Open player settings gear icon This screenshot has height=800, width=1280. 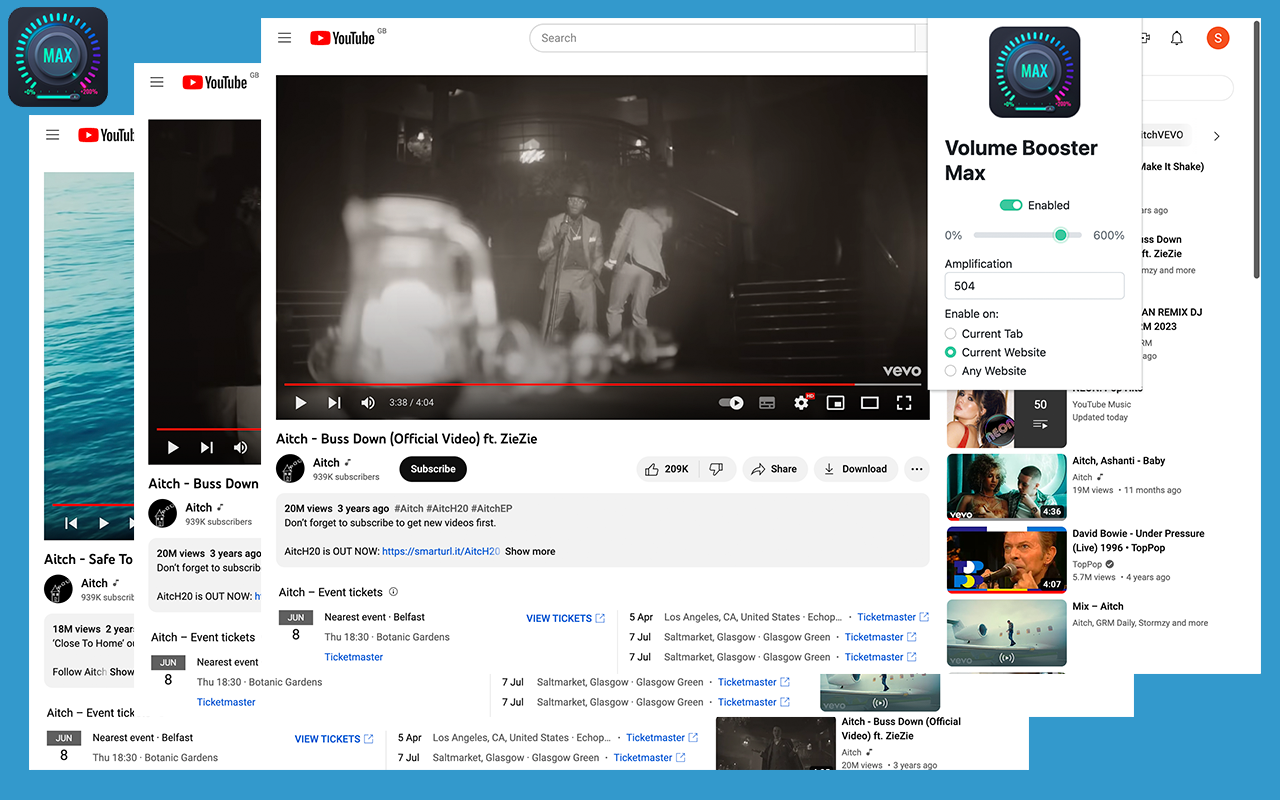click(801, 403)
